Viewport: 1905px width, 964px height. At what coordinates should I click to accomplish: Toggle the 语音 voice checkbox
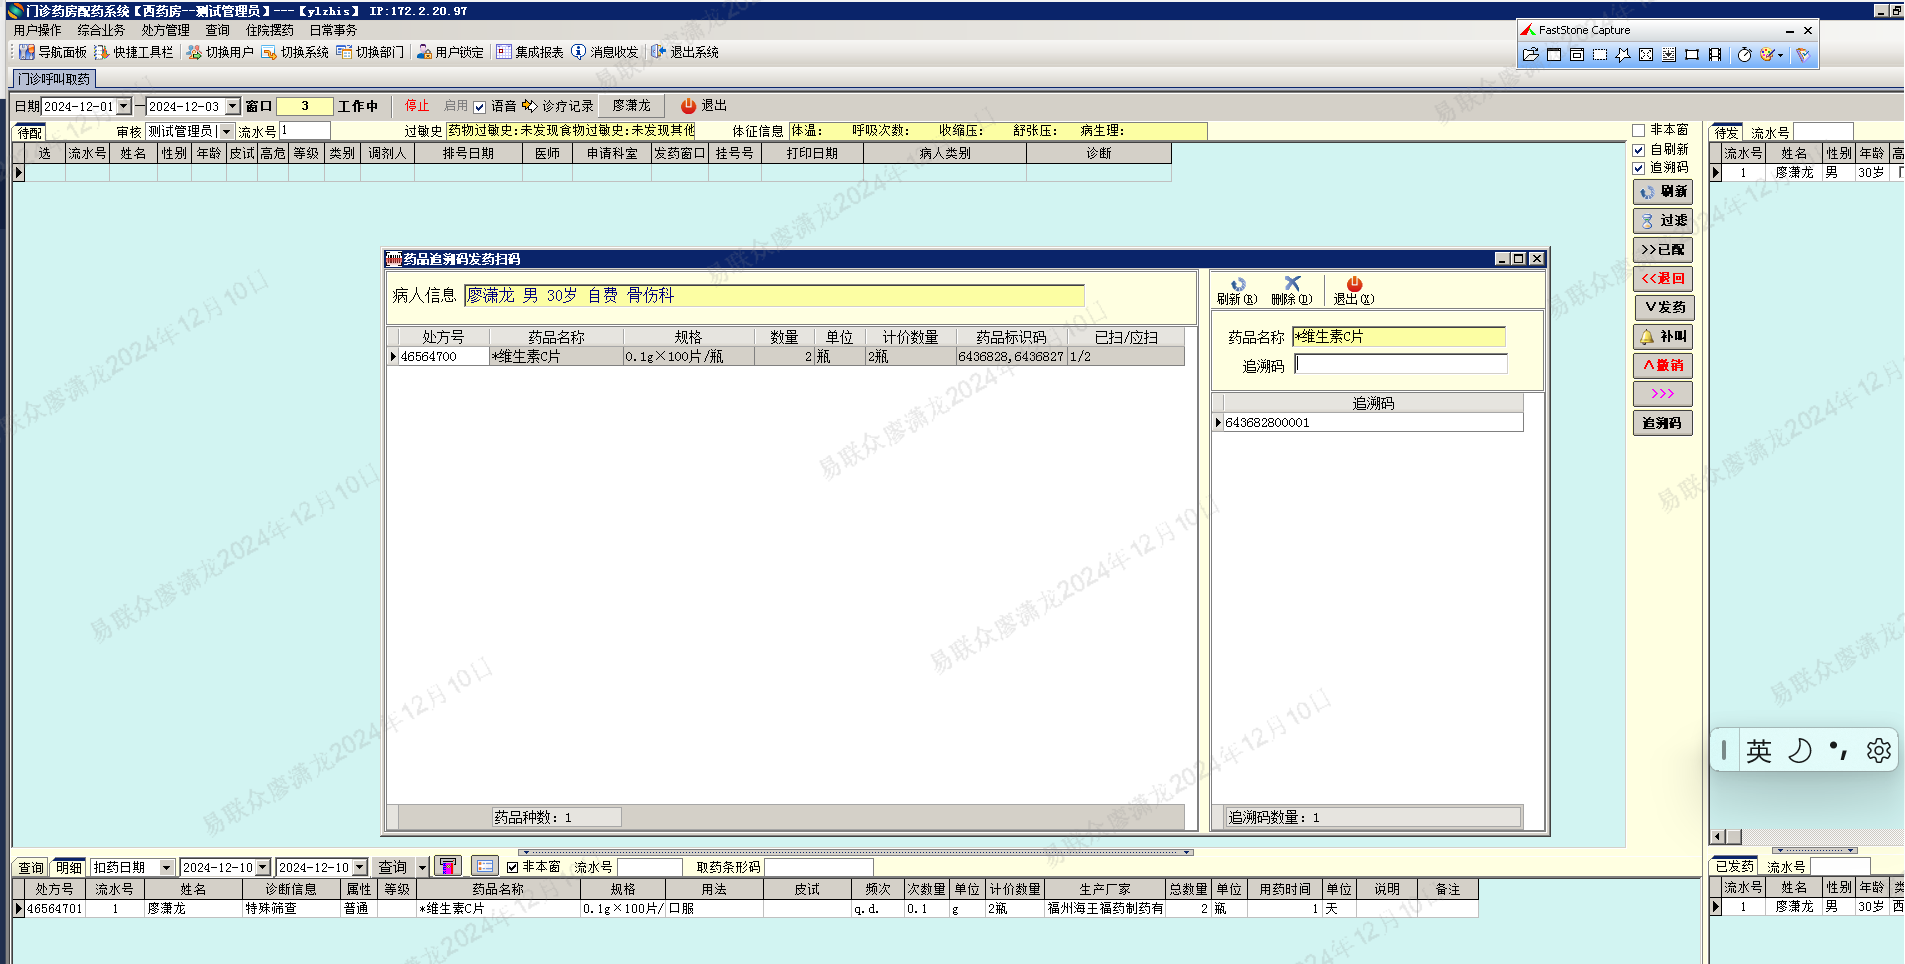[480, 107]
